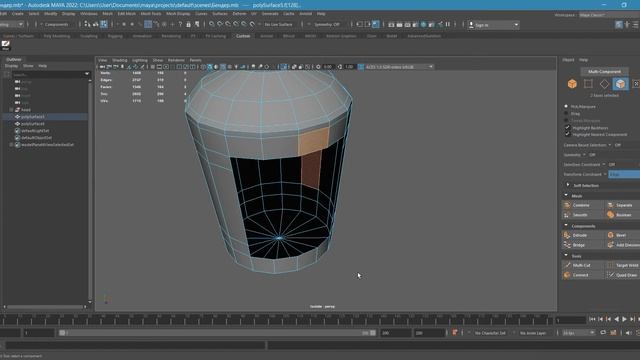Click the Multi-Component button
640x360 pixels.
[x=604, y=71]
